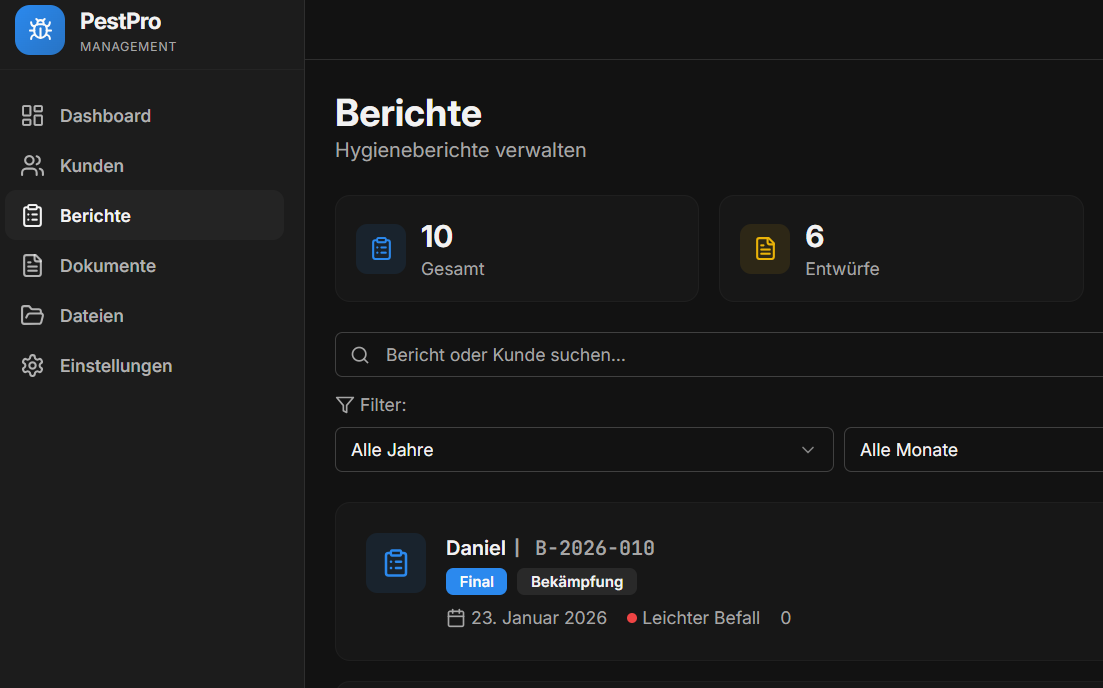Click the Kunden people icon
The image size is (1103, 688).
pyautogui.click(x=33, y=166)
